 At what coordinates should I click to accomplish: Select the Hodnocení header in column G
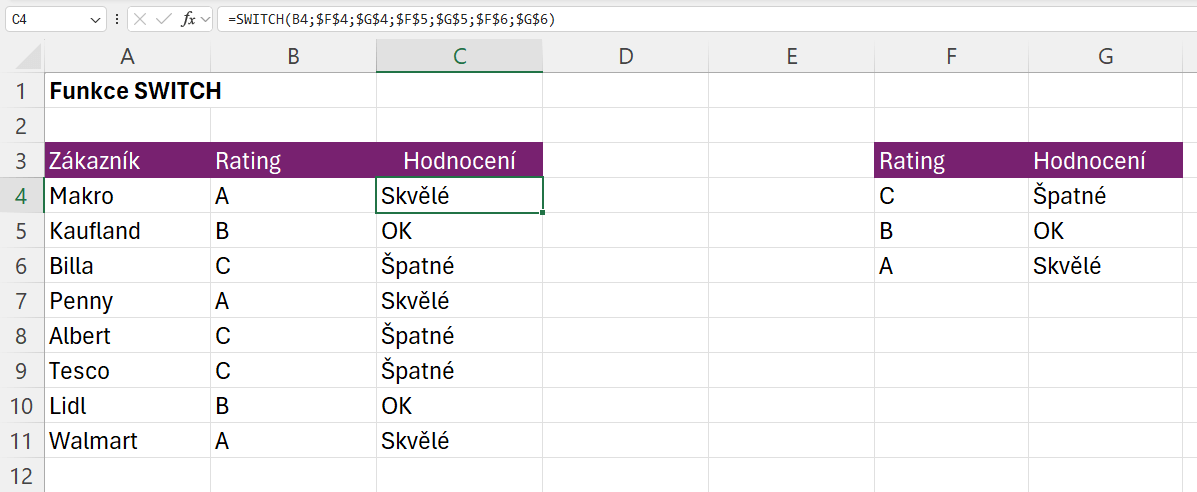pyautogui.click(x=1105, y=161)
